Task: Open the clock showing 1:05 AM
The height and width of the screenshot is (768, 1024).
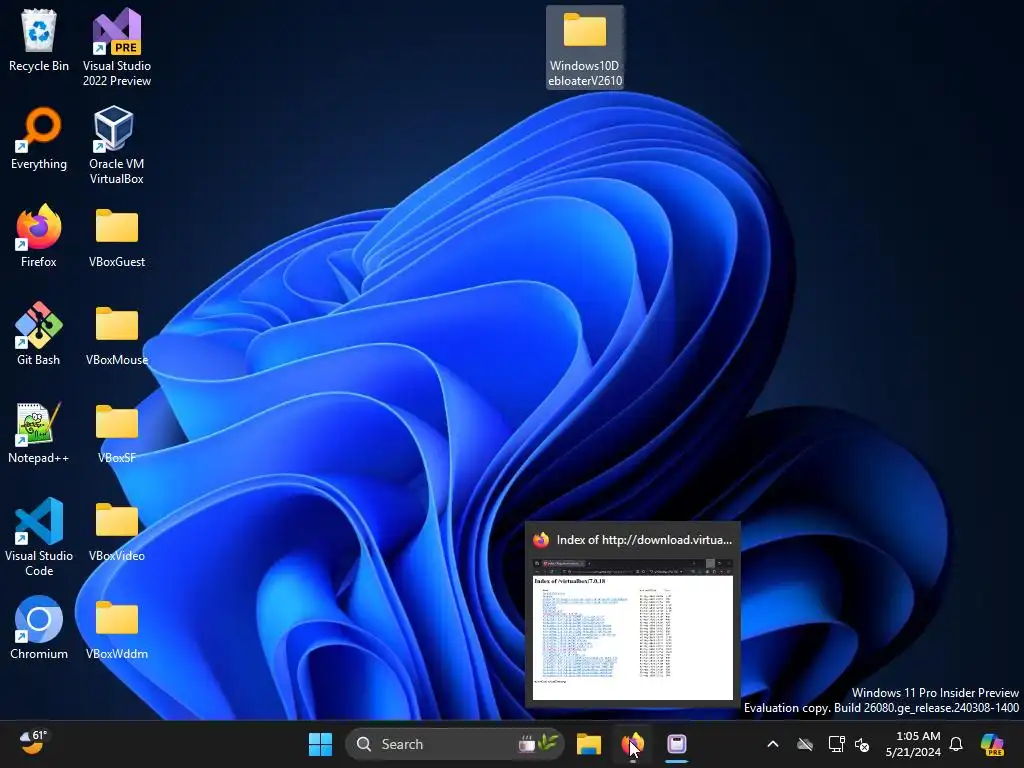Action: [913, 744]
